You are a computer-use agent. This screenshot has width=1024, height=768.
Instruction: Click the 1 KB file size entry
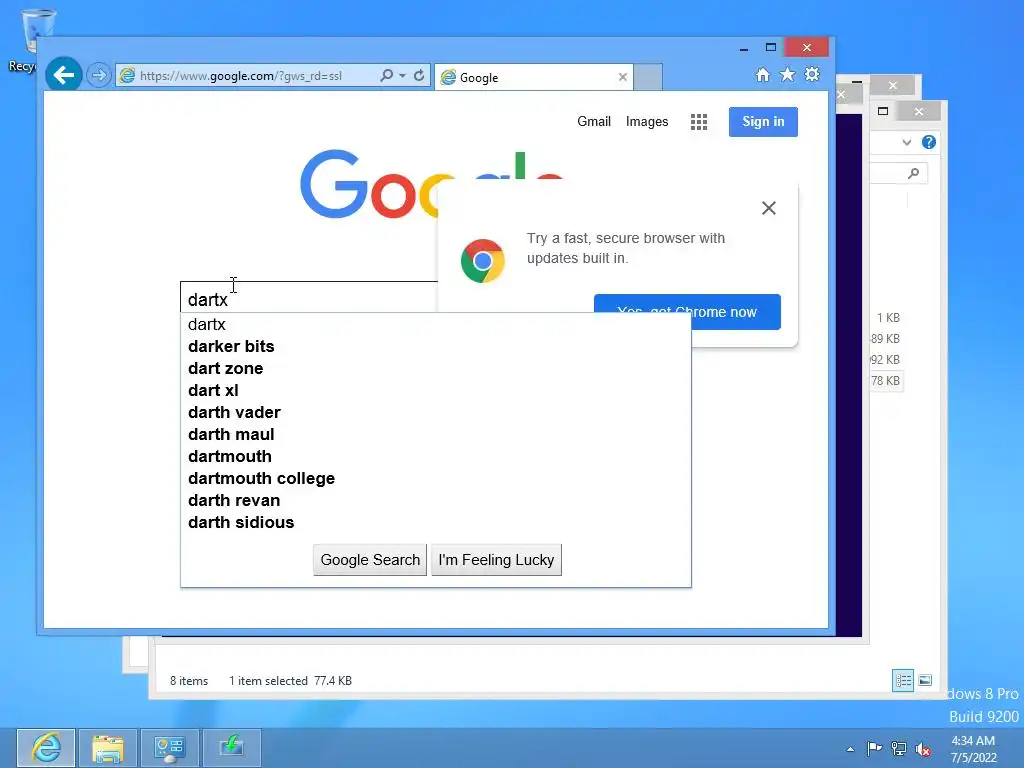click(888, 318)
